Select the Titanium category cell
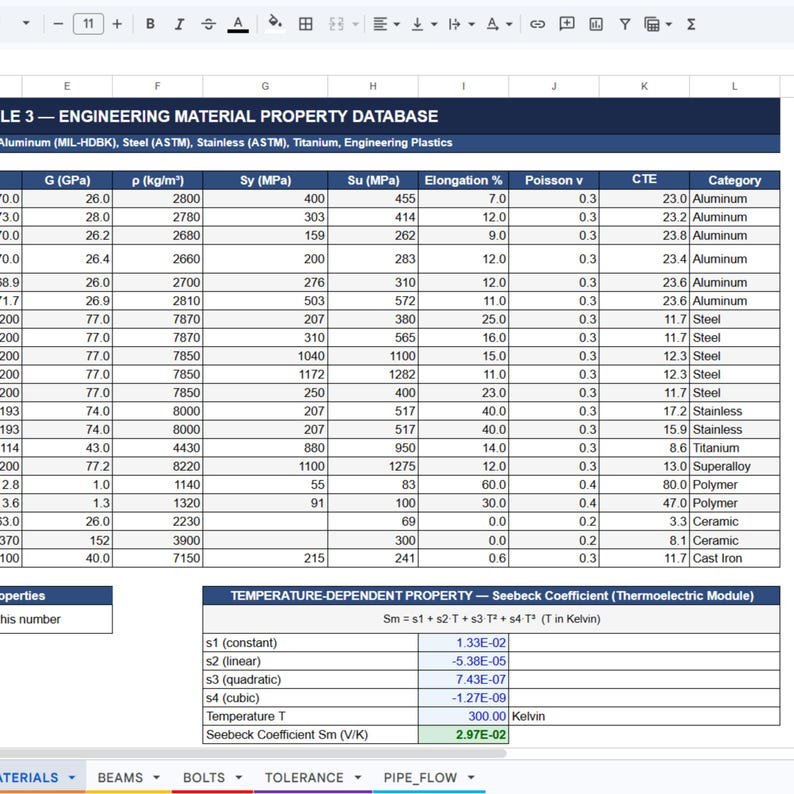This screenshot has height=794, width=794. point(735,448)
